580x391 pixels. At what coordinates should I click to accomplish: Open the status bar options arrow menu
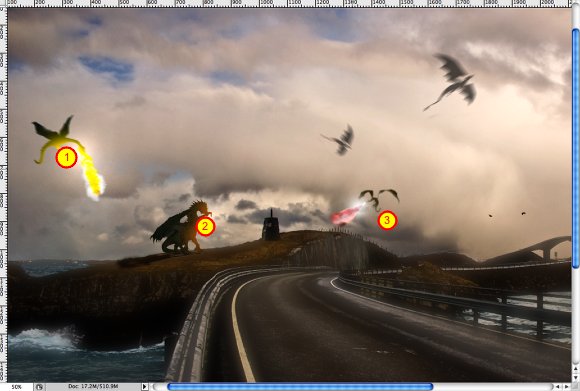click(x=145, y=387)
